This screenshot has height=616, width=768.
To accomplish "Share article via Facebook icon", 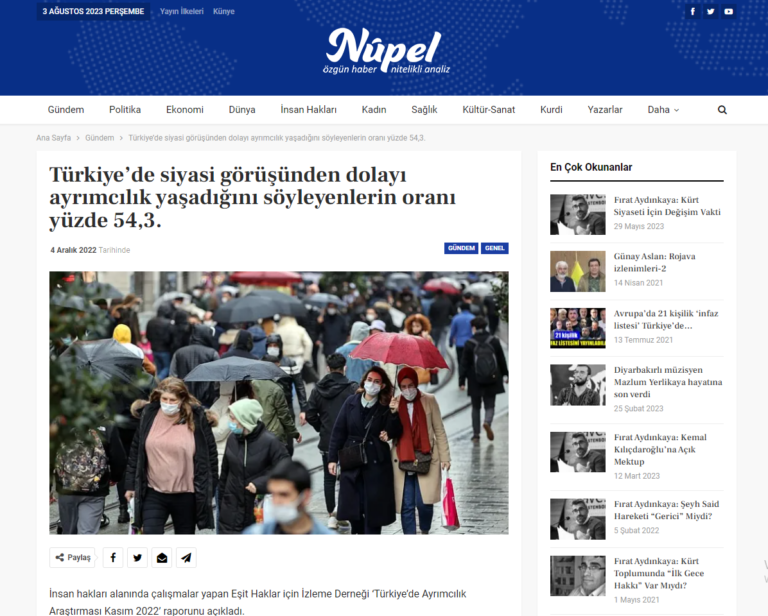I will pyautogui.click(x=113, y=557).
